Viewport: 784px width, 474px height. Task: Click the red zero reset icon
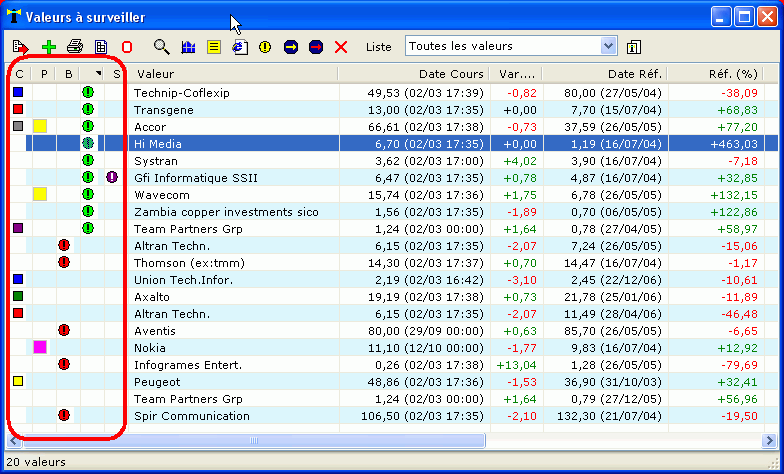pyautogui.click(x=127, y=47)
